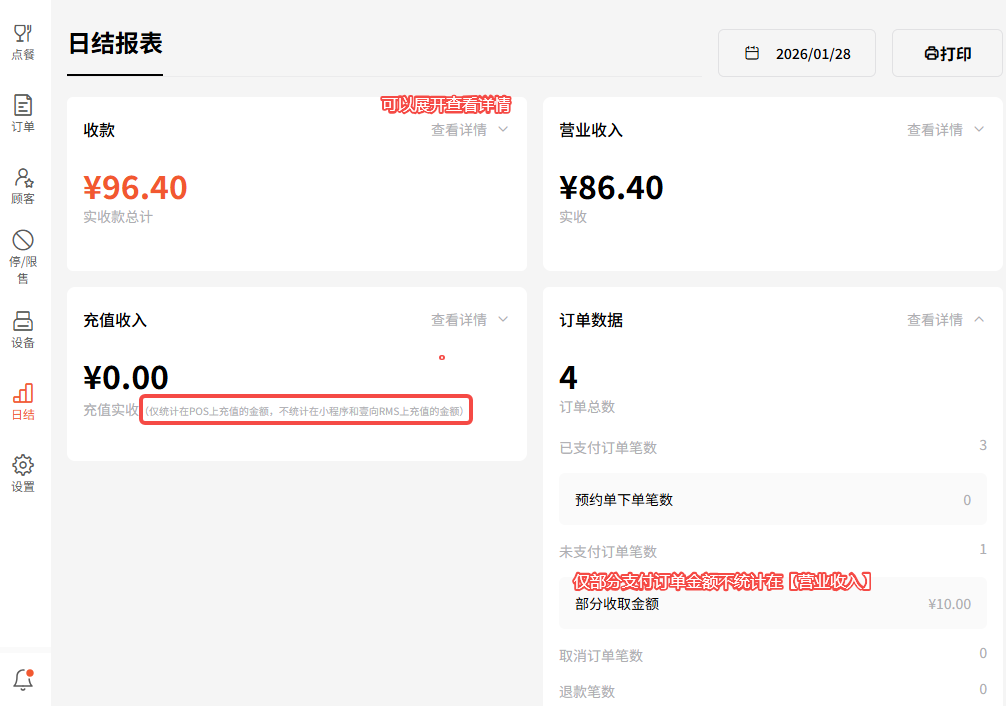Expand 充值收入 details chevron
The width and height of the screenshot is (1006, 706).
503,320
